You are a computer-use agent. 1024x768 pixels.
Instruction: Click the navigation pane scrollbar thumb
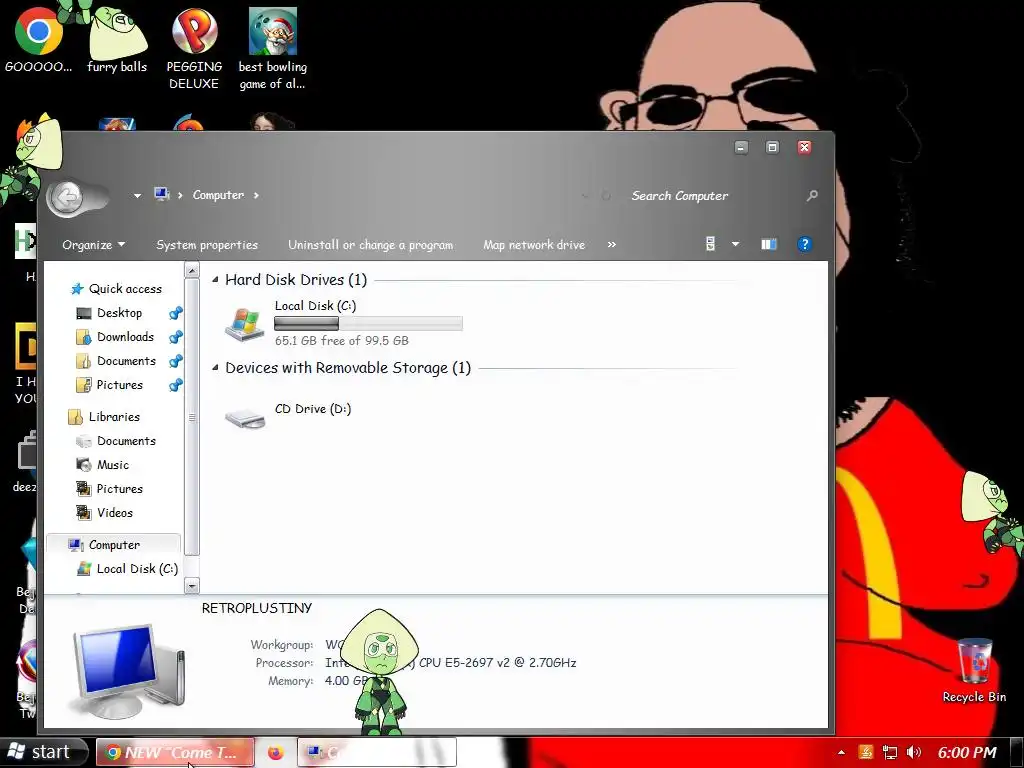point(192,417)
